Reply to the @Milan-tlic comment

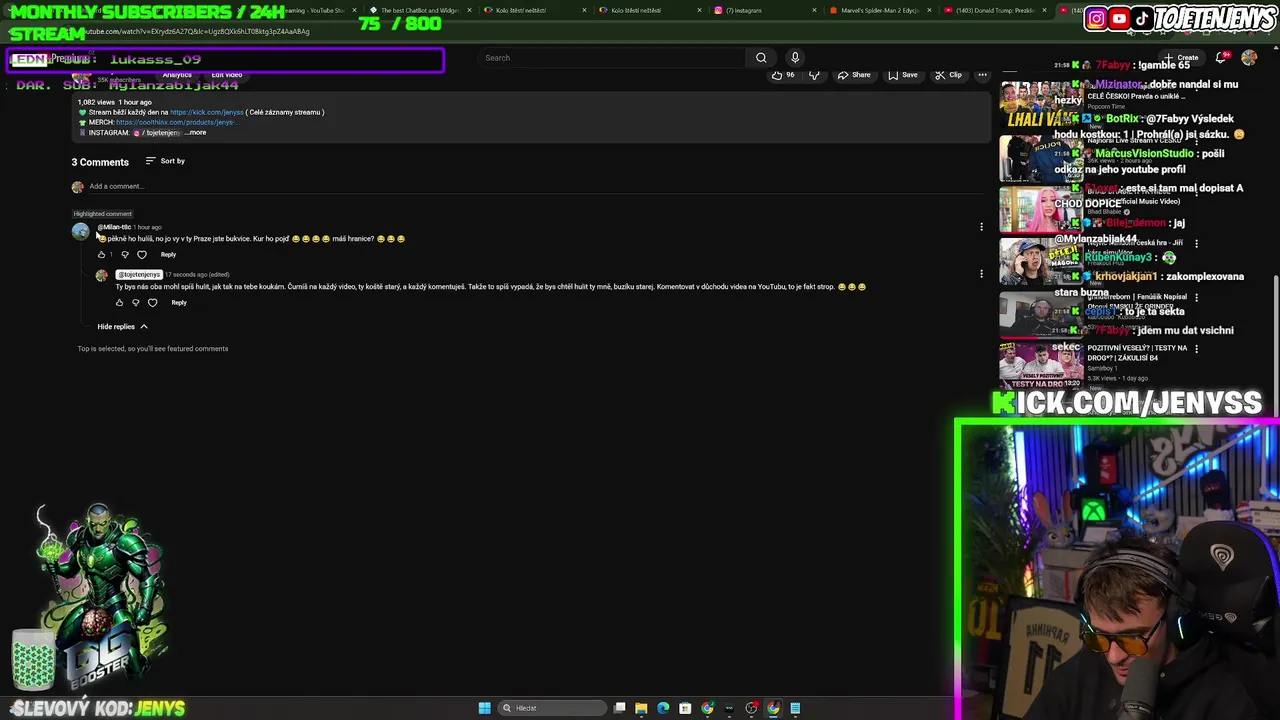(168, 255)
